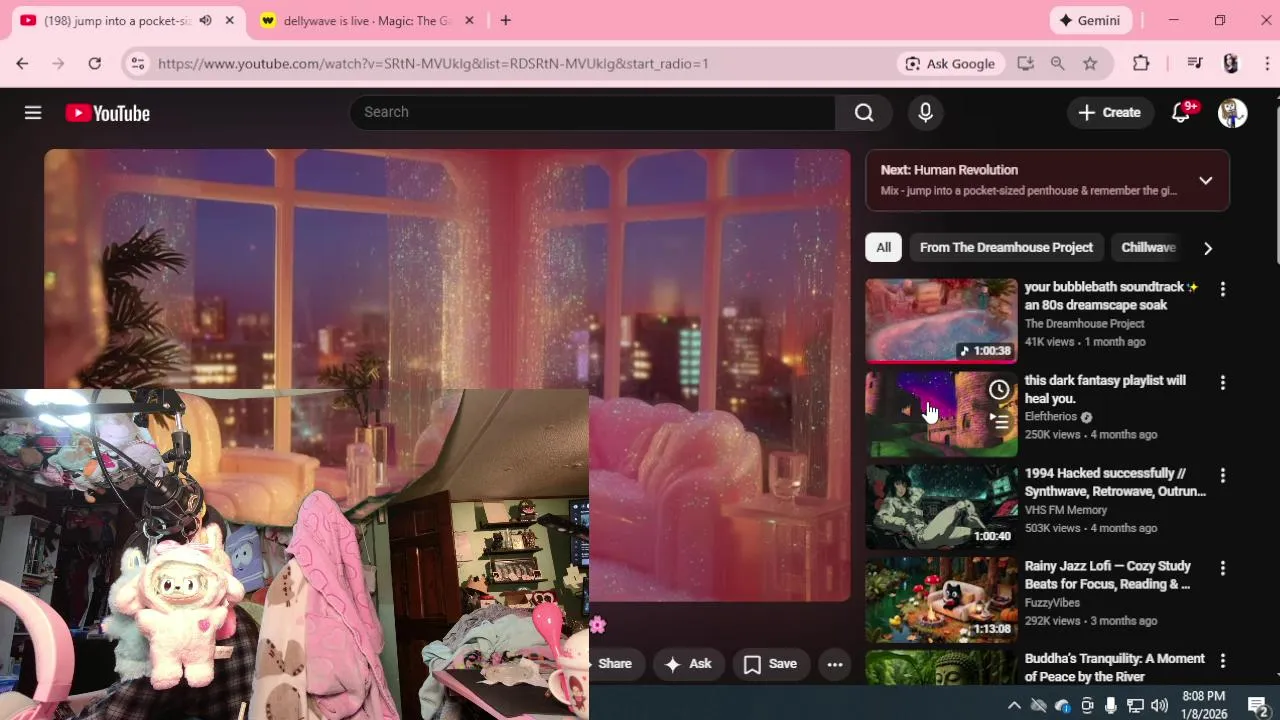Viewport: 1280px width, 720px height.
Task: View site information icon in address bar
Action: 138,63
